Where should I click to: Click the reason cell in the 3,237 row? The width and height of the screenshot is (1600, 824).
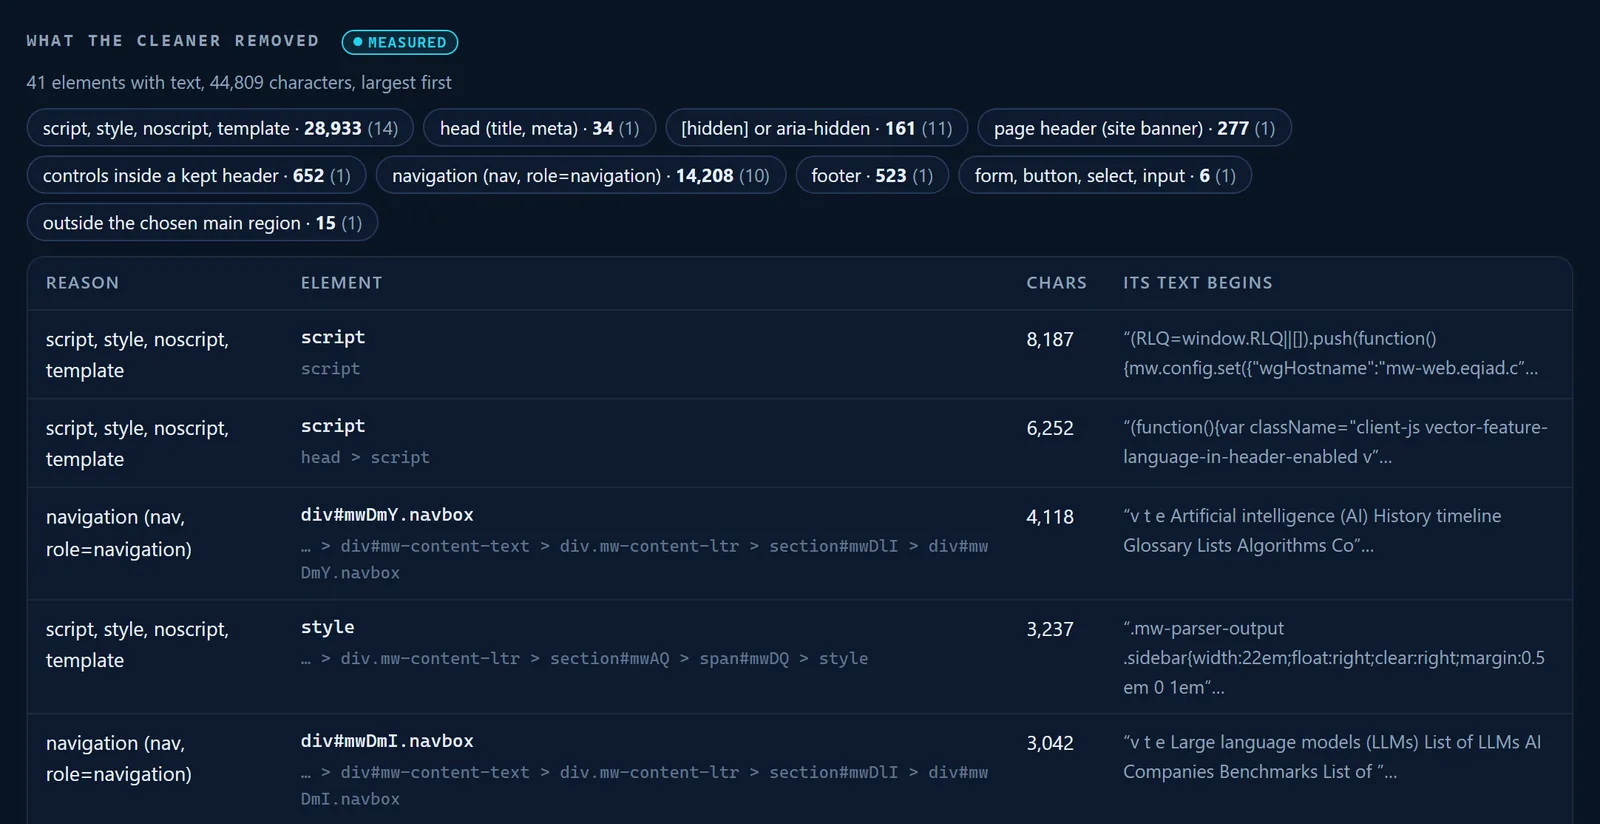pos(137,645)
